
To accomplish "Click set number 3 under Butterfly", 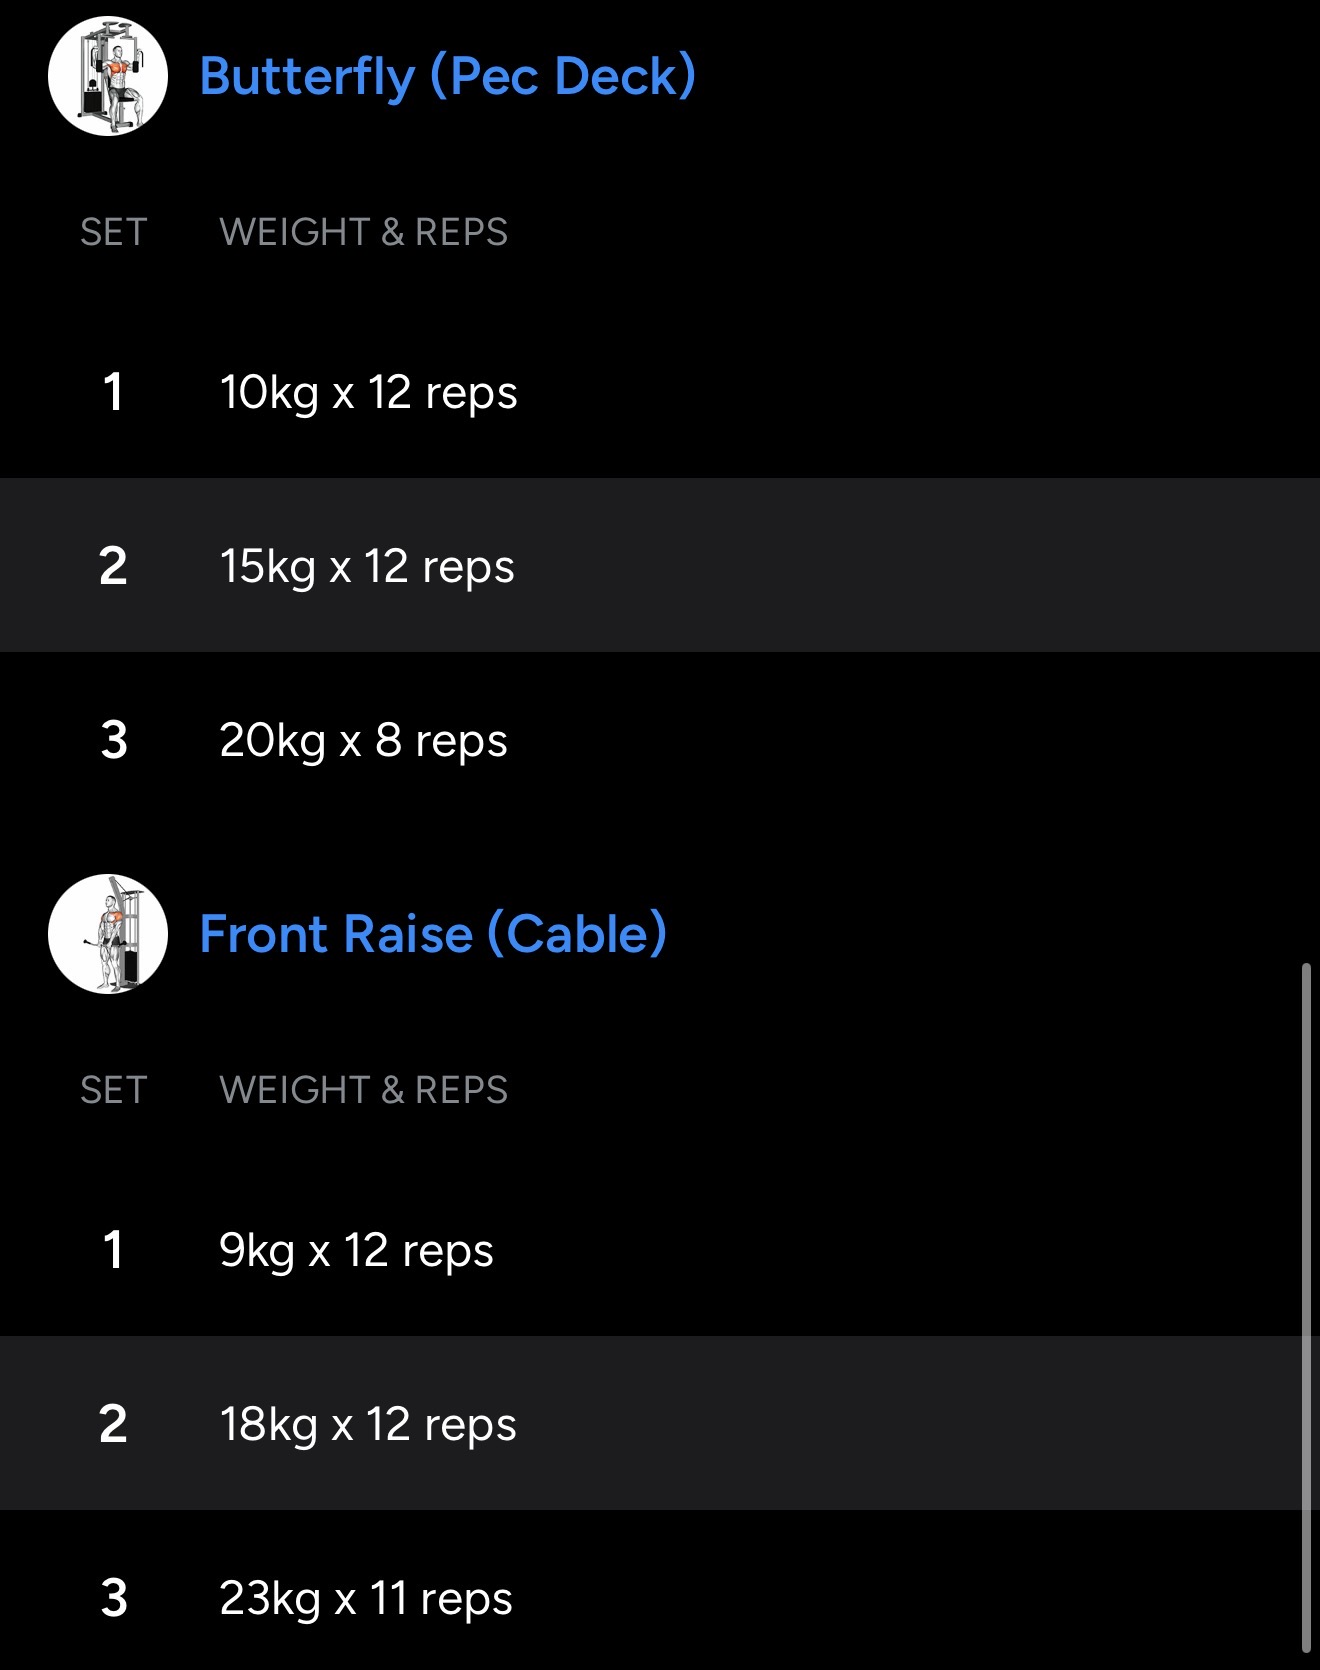I will tap(114, 741).
